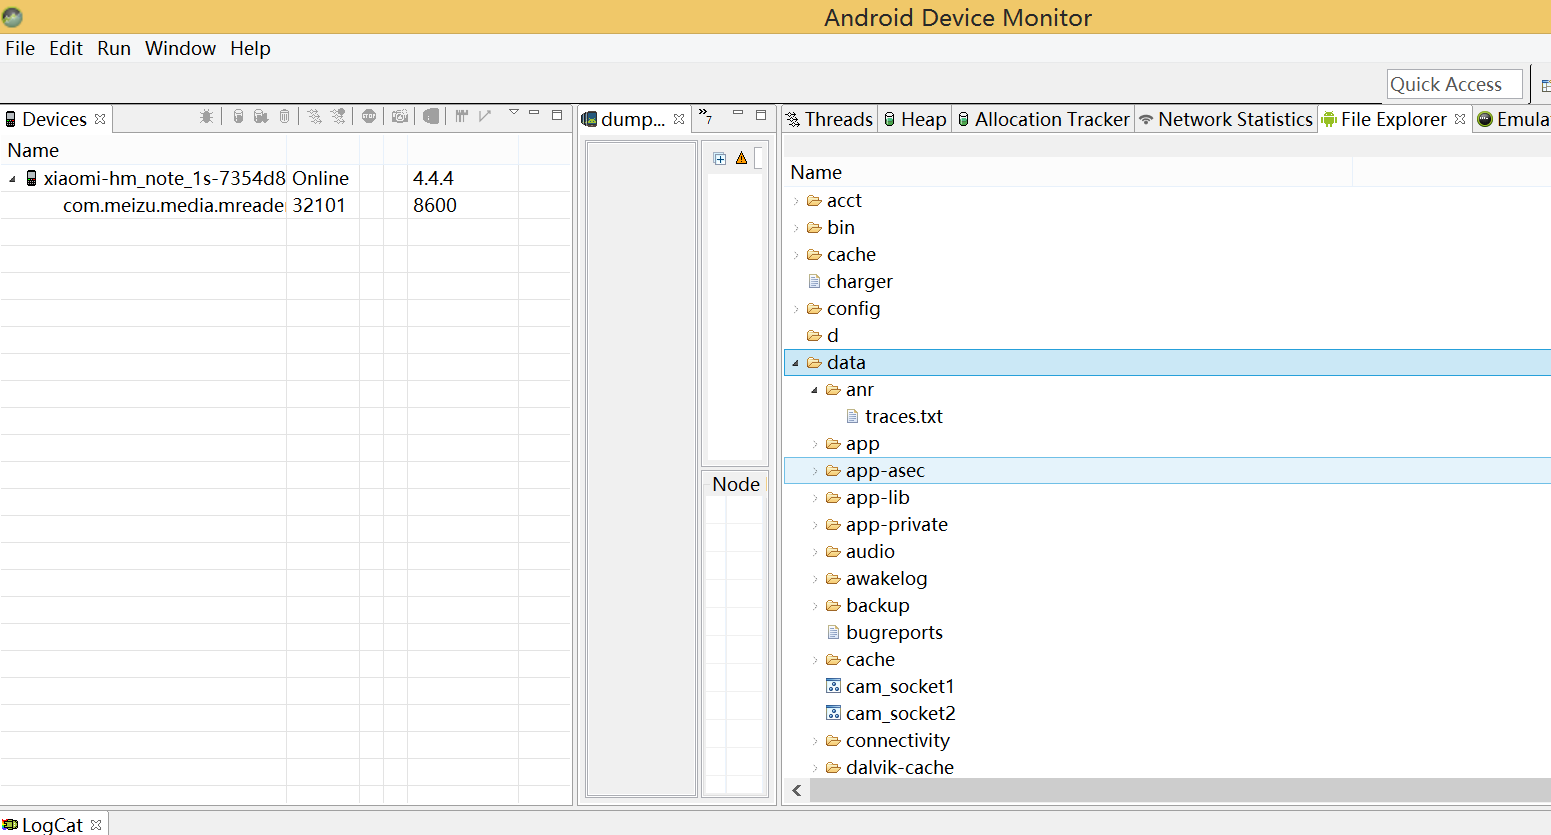
Task: Click the Cause GC trash can icon
Action: [284, 116]
